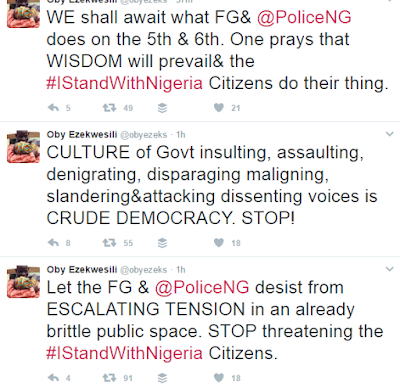400x388 pixels.
Task: Click the stack icon under the first tweet
Action: click(162, 108)
